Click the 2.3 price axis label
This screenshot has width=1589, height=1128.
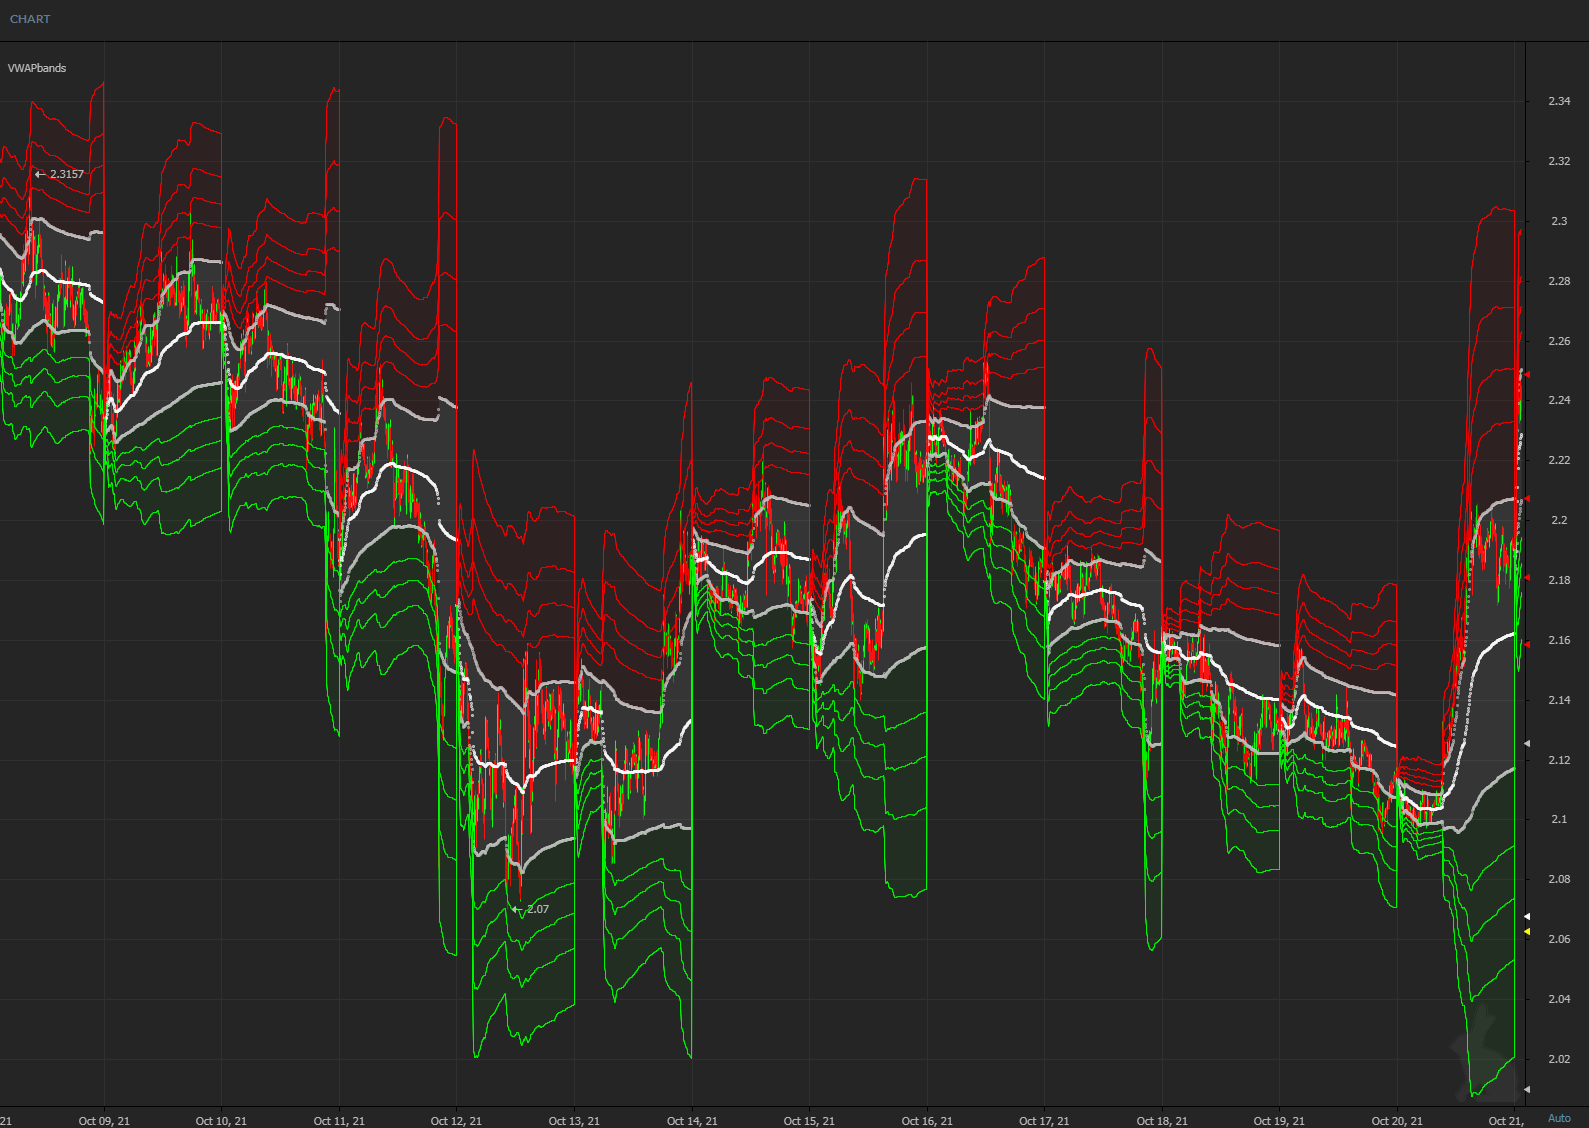click(x=1559, y=221)
